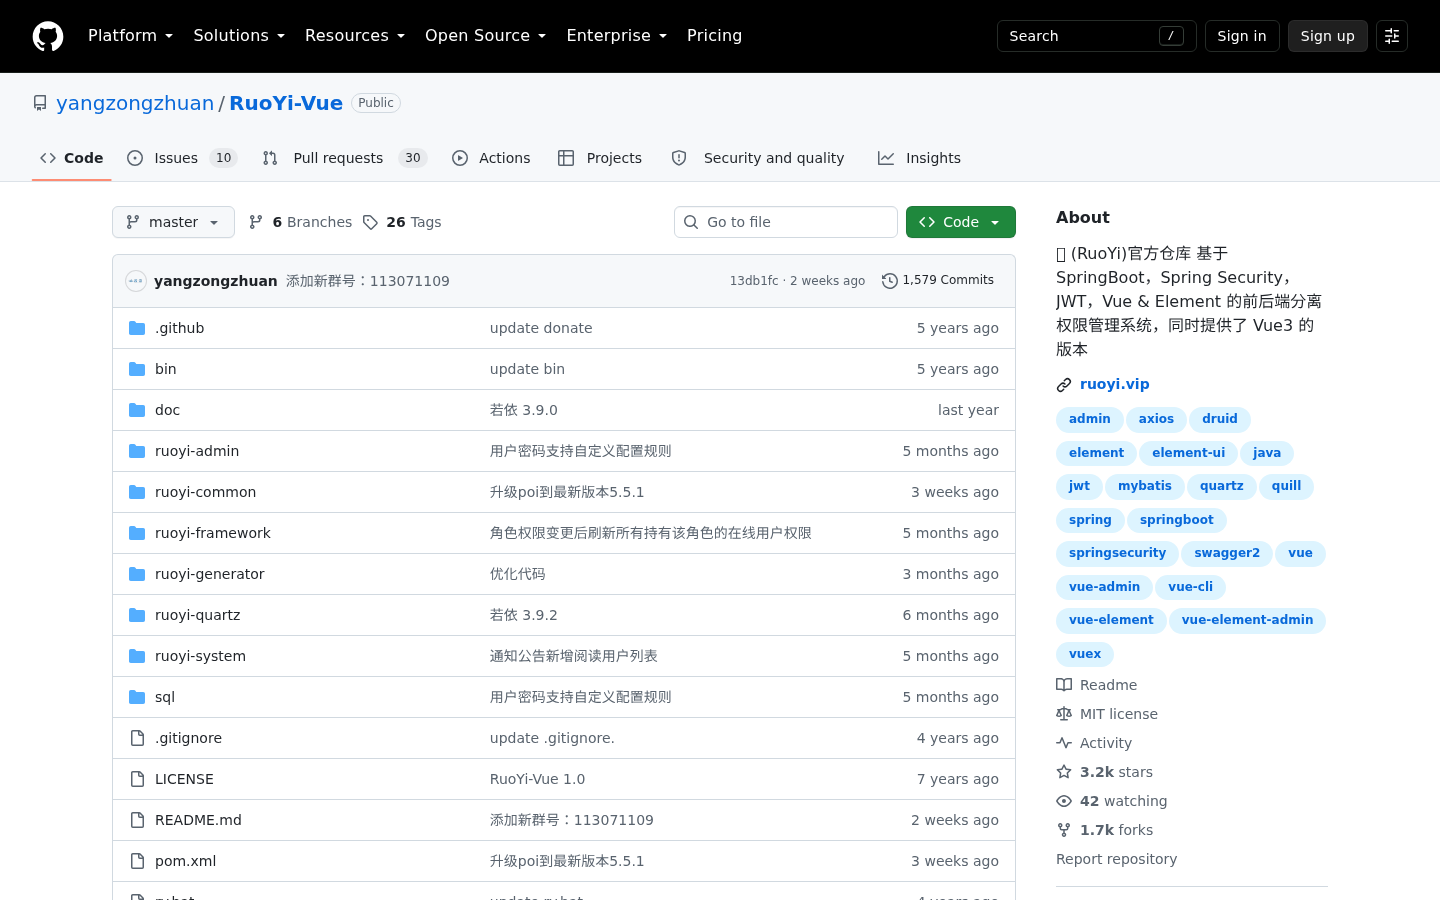Open the master branch selector dropdown
The width and height of the screenshot is (1440, 900).
pos(173,222)
